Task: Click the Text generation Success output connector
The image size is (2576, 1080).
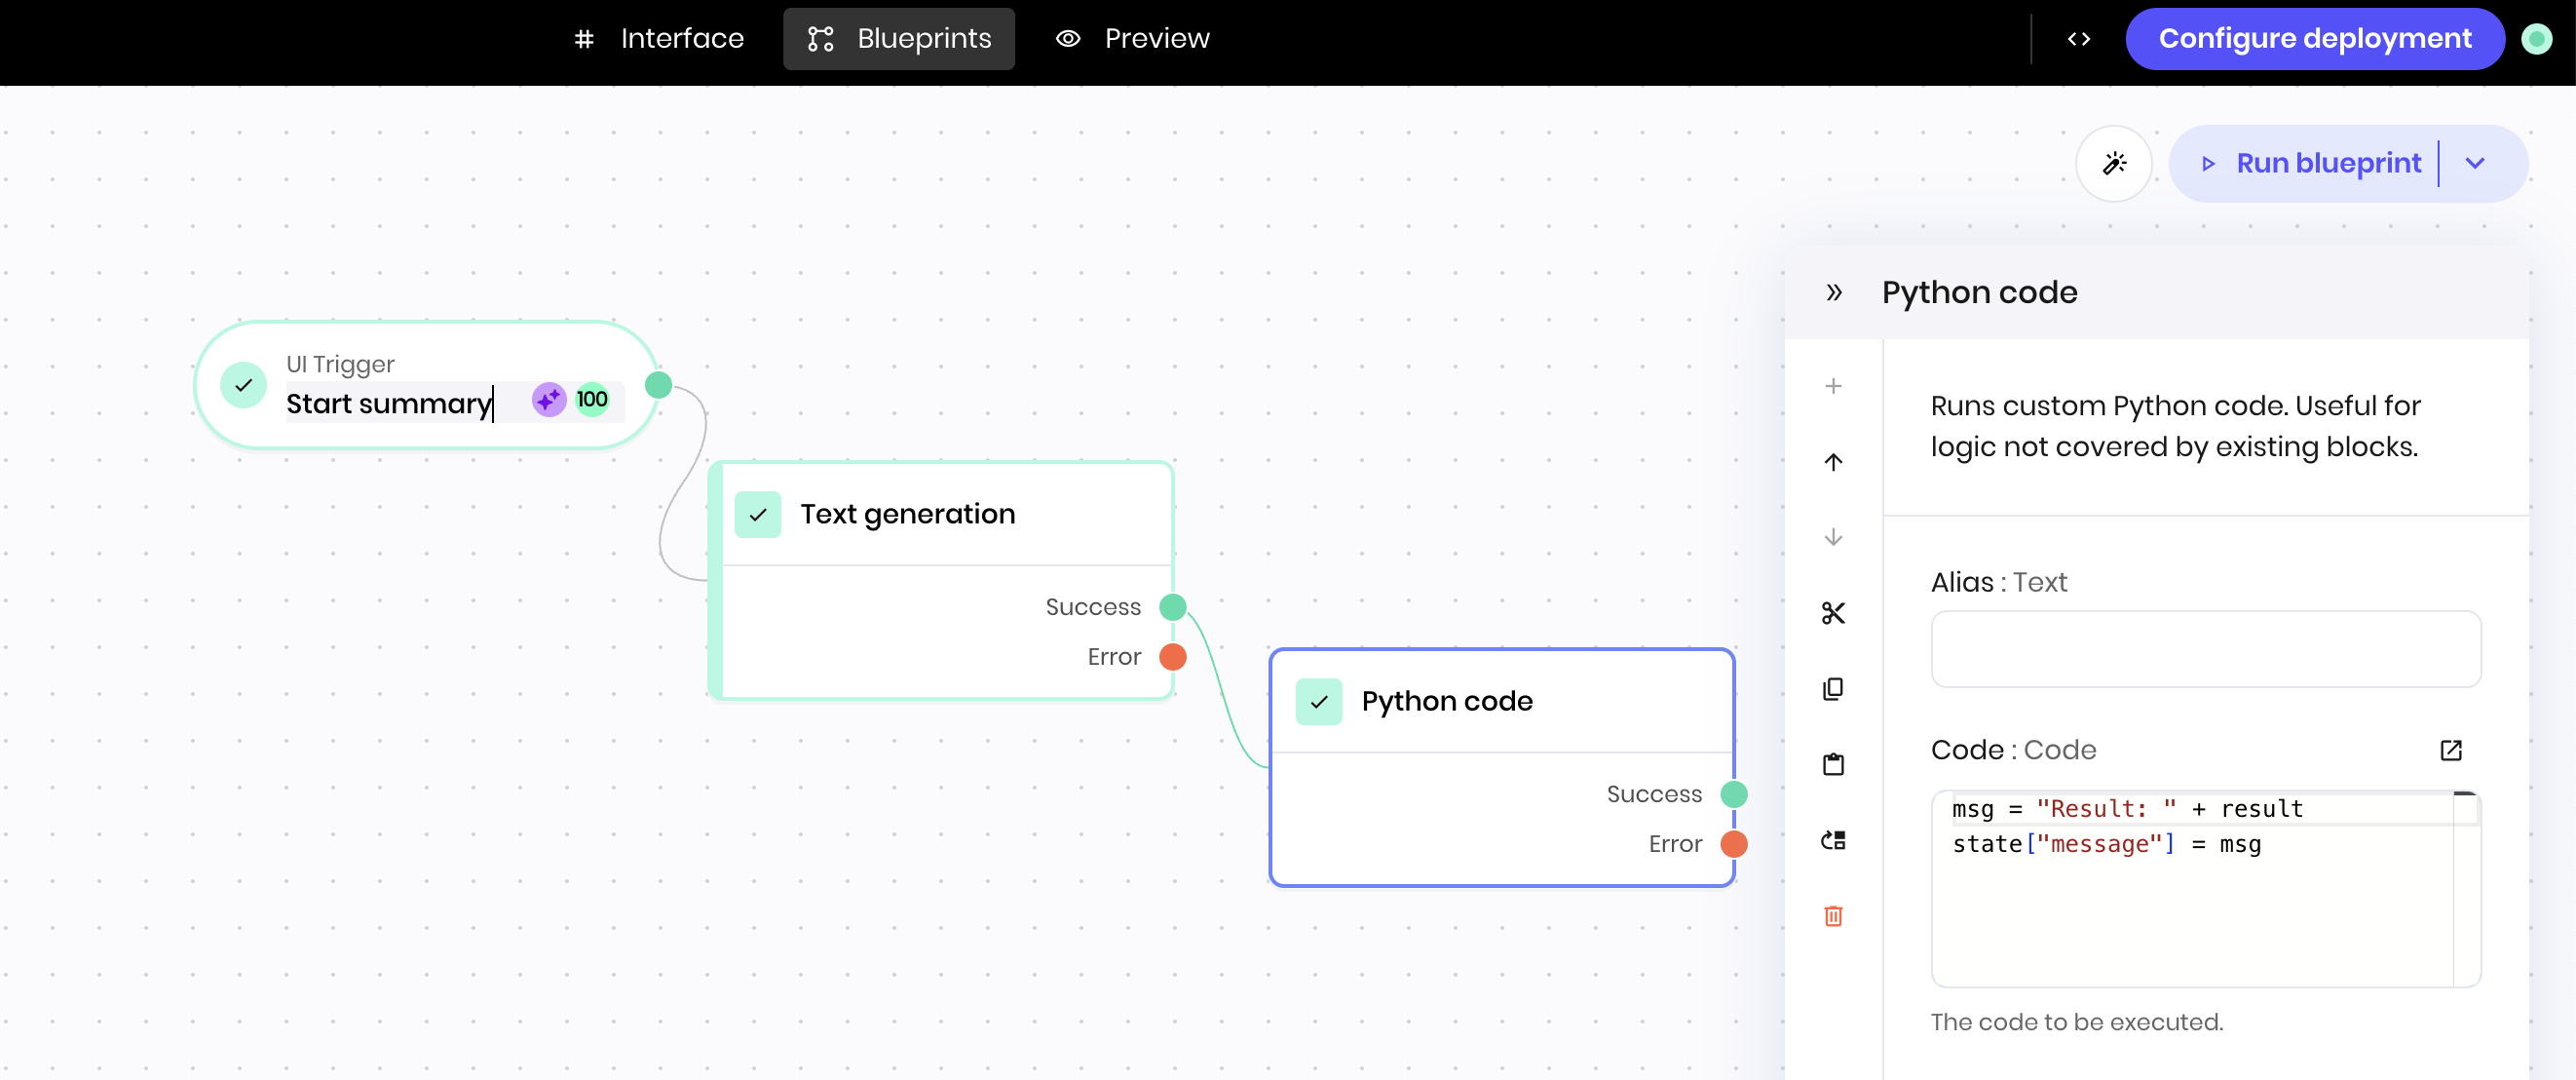Action: pyautogui.click(x=1172, y=607)
